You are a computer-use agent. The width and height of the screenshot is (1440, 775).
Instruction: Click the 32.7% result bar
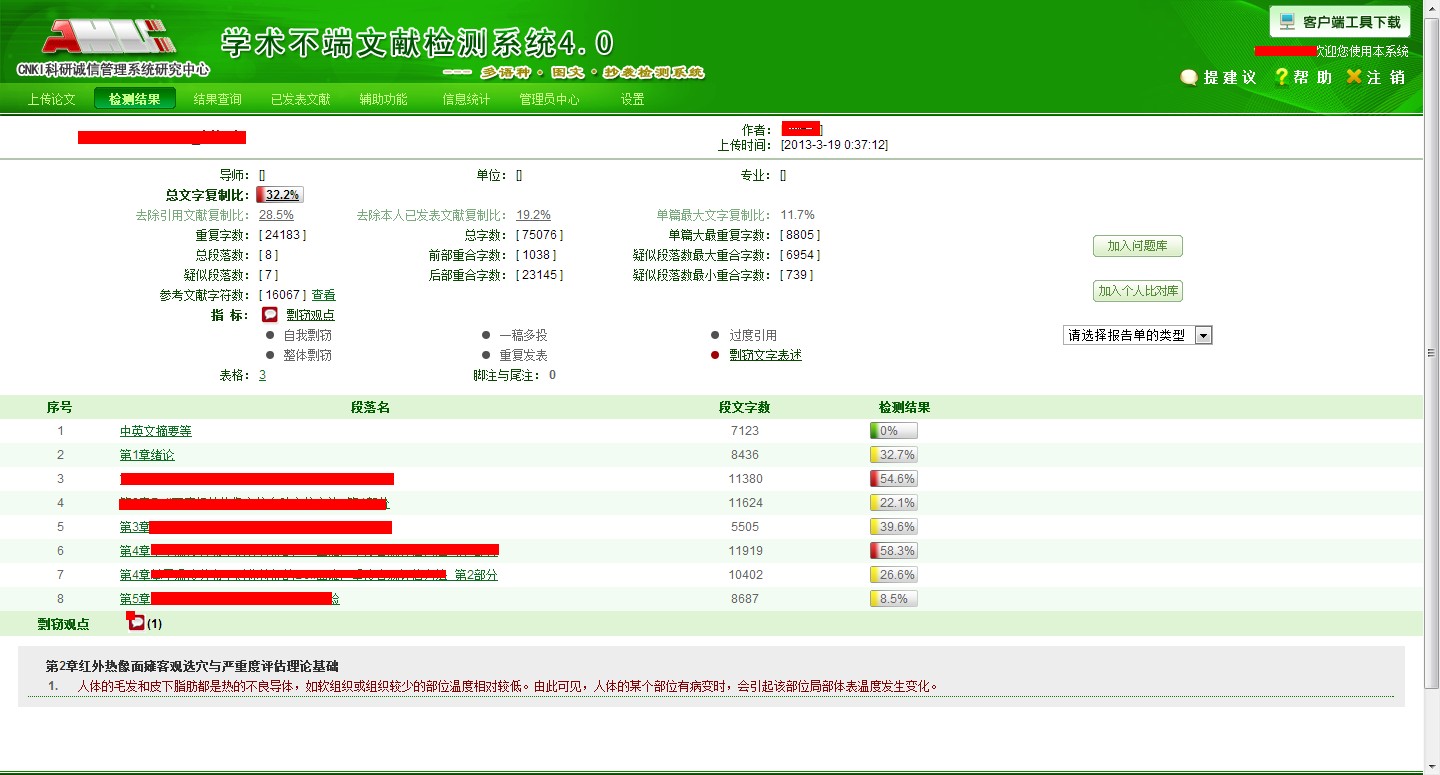(x=894, y=455)
